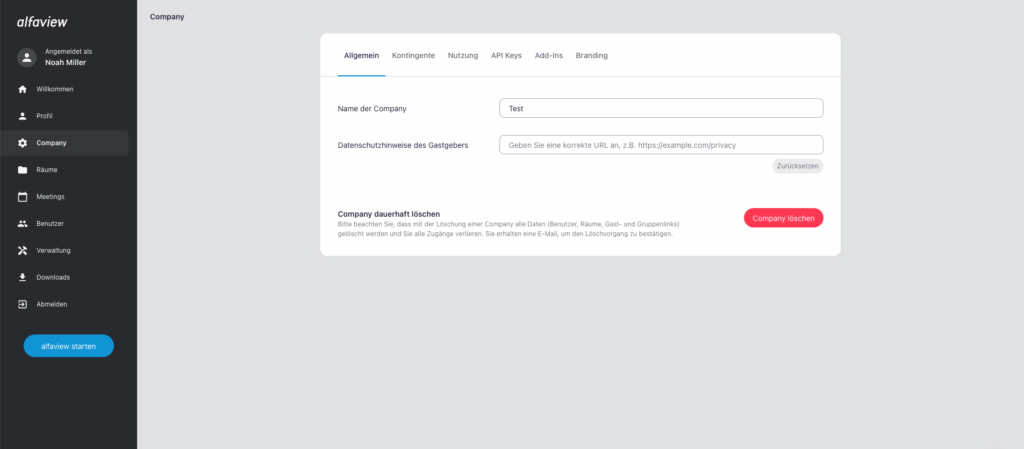The image size is (1024, 449).
Task: Click the Profil person icon
Action: pyautogui.click(x=22, y=116)
